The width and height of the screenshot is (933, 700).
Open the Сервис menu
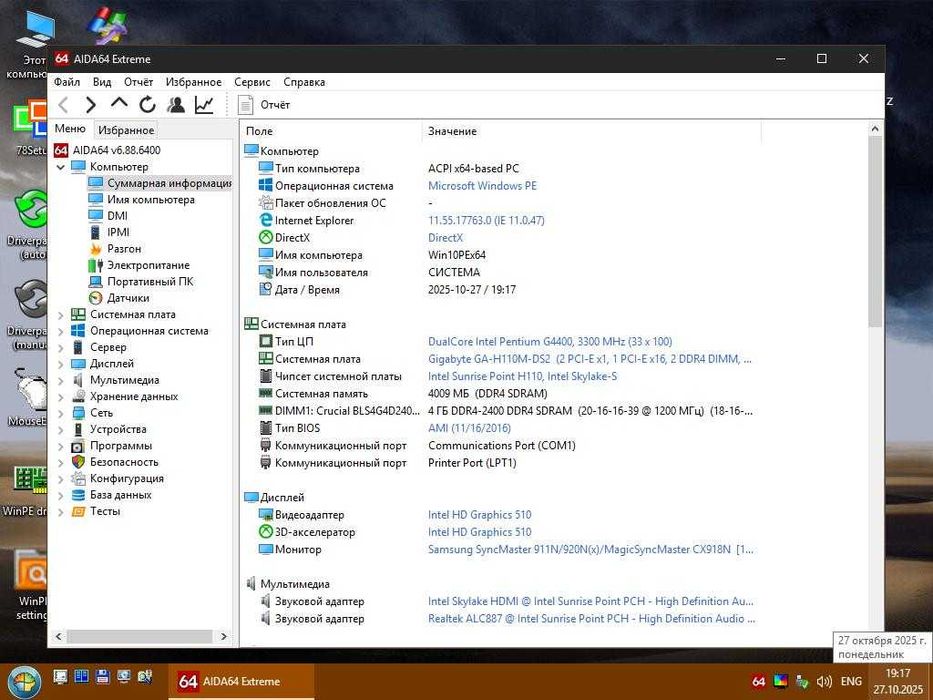[x=252, y=82]
